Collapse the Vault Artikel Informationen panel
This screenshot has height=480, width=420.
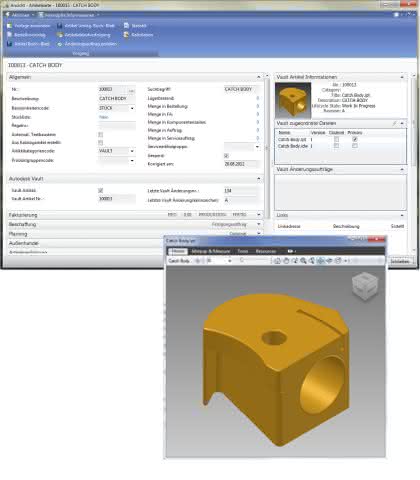[402, 77]
